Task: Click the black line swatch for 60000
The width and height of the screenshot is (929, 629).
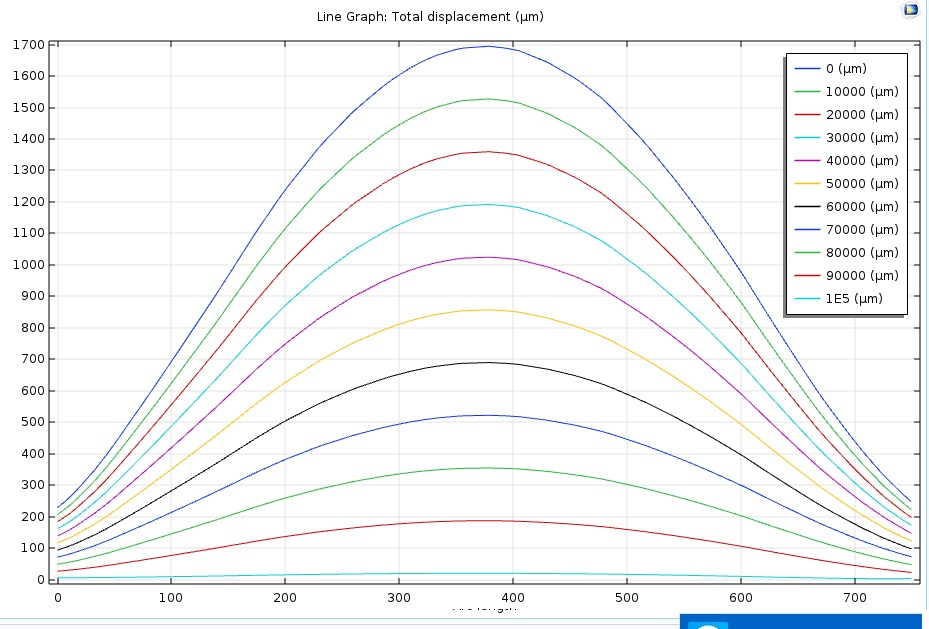Action: click(x=807, y=207)
